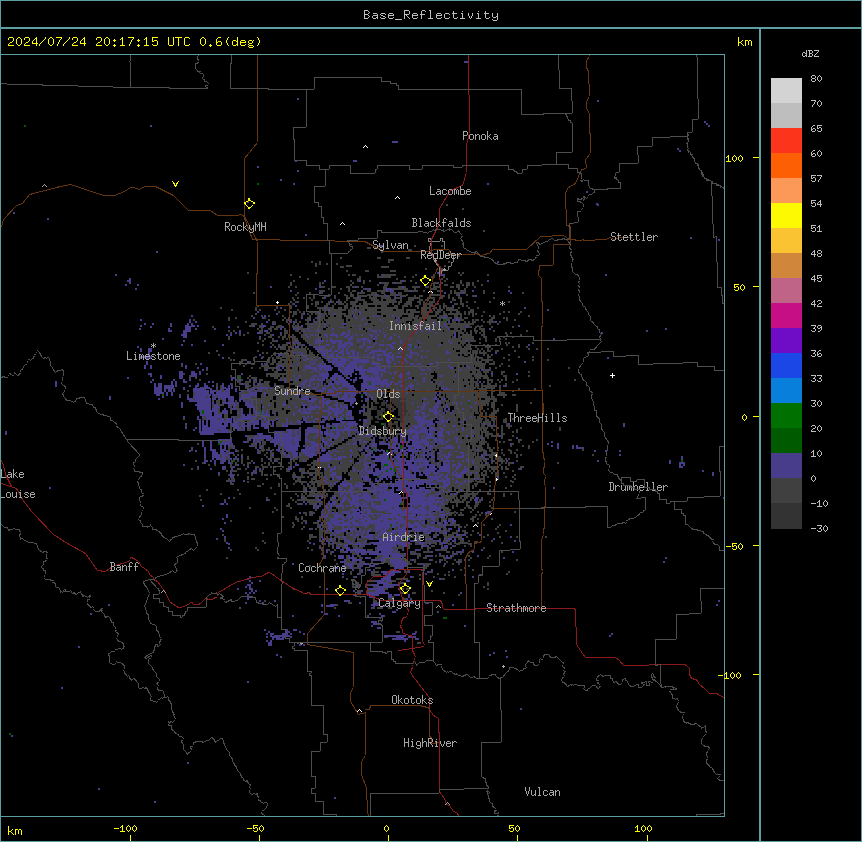Pick the purple 36-39 dBZ legend swatch
The width and height of the screenshot is (862, 842).
pos(786,340)
